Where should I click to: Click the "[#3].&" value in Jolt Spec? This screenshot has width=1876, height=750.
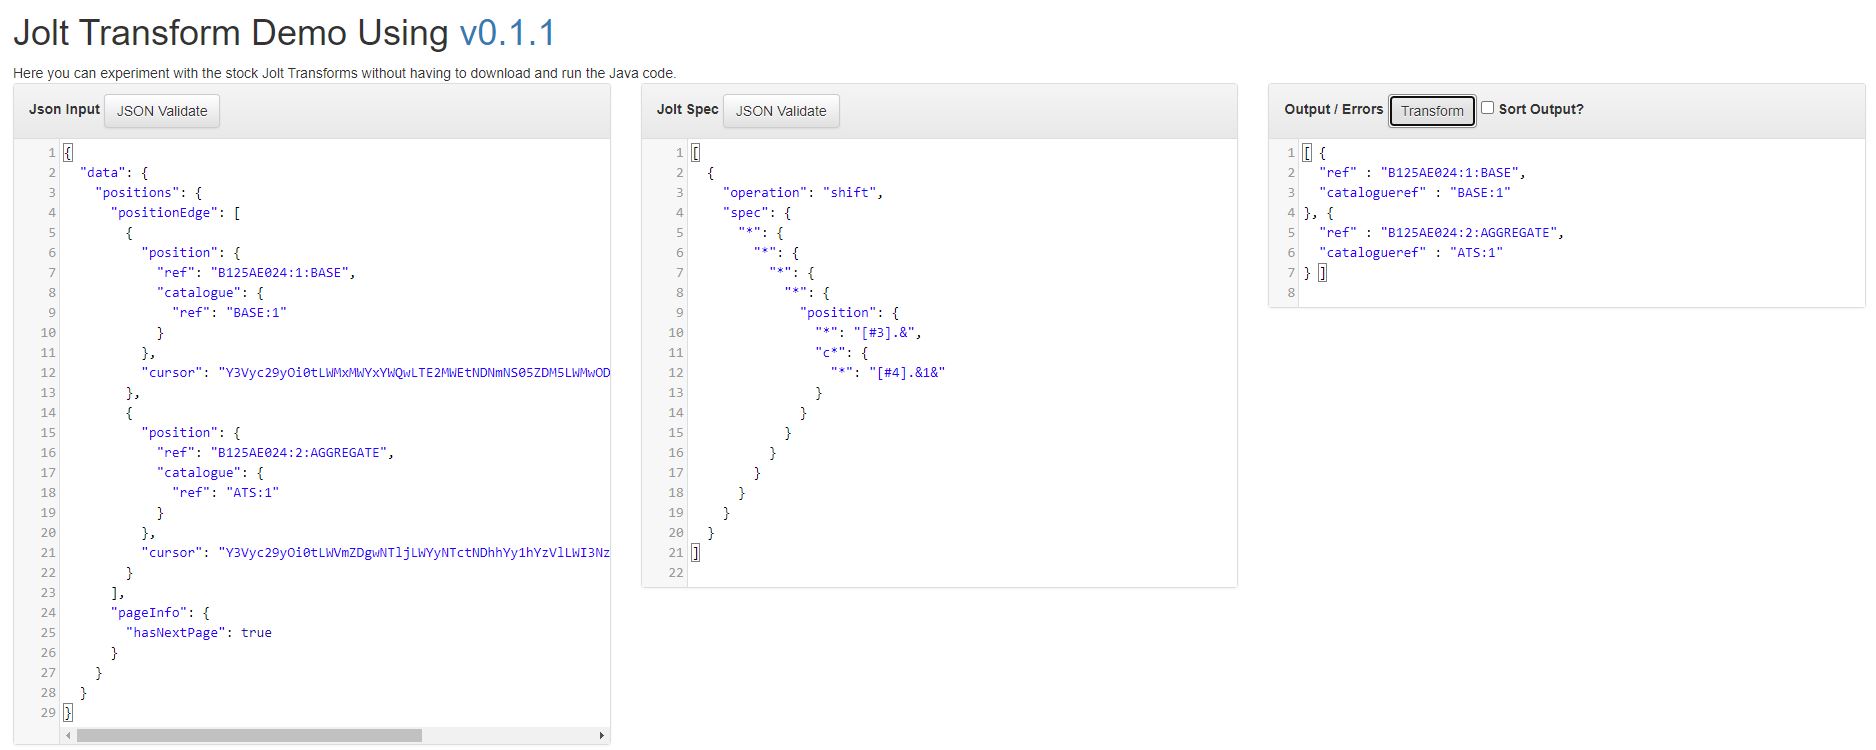click(885, 332)
